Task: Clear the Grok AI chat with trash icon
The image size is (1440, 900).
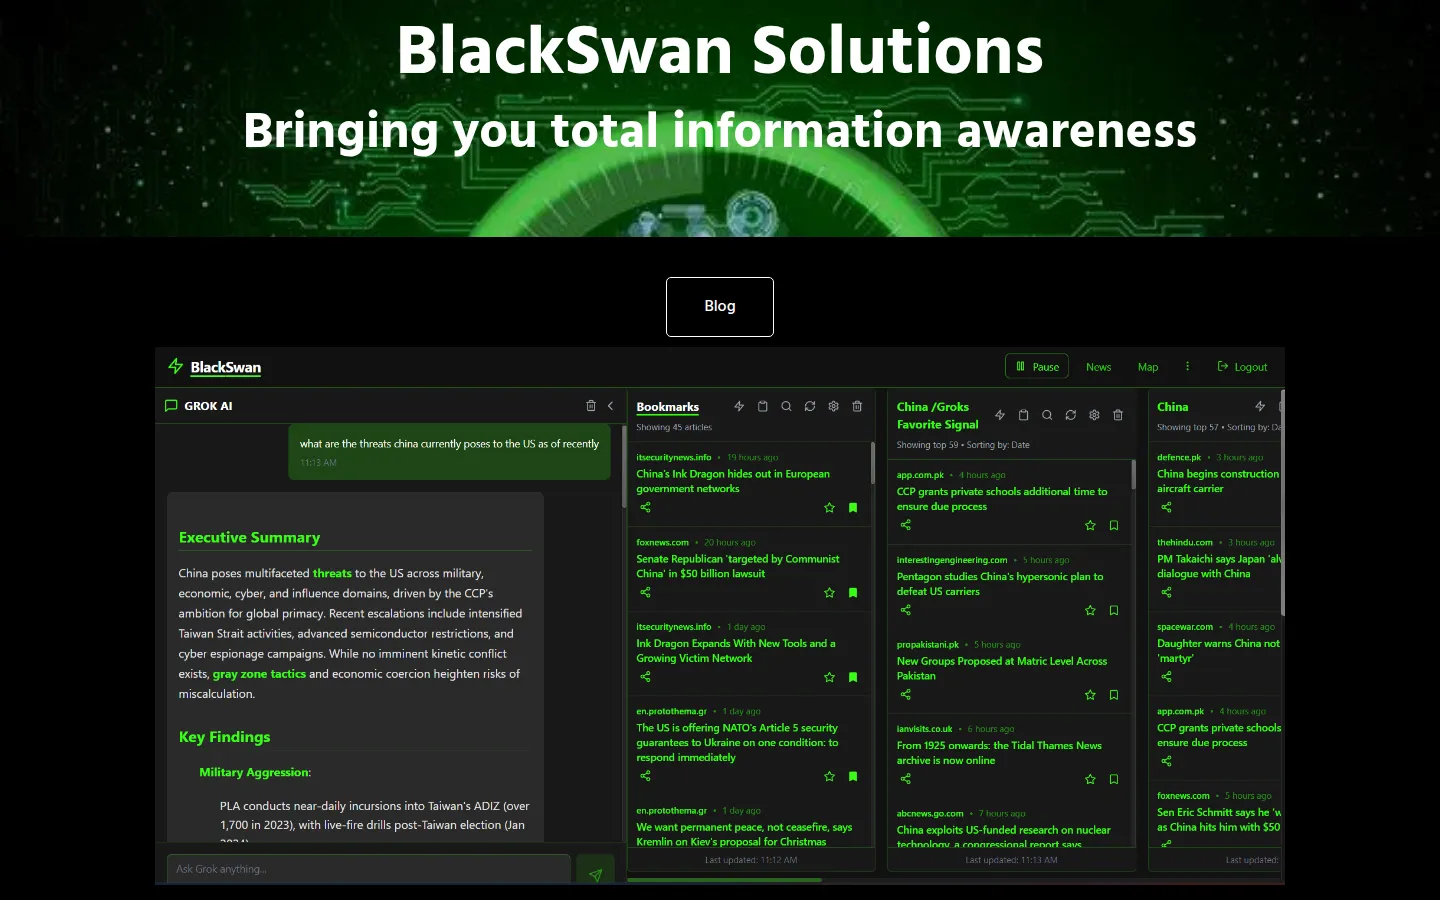Action: pyautogui.click(x=591, y=406)
